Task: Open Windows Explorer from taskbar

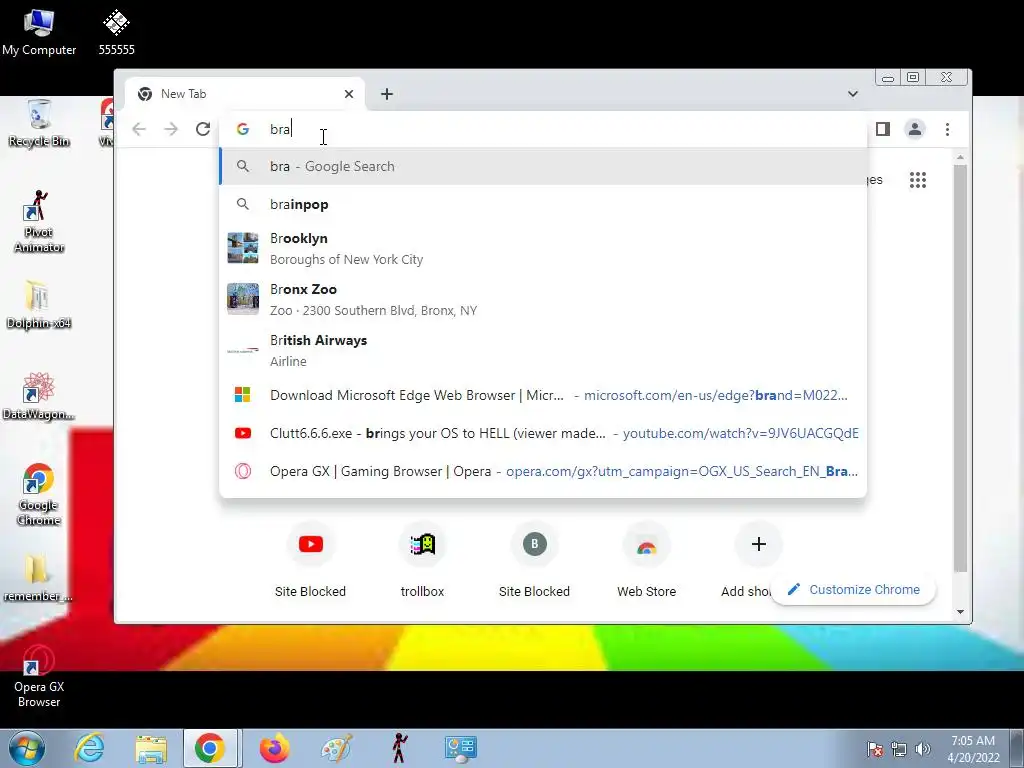Action: [151, 748]
